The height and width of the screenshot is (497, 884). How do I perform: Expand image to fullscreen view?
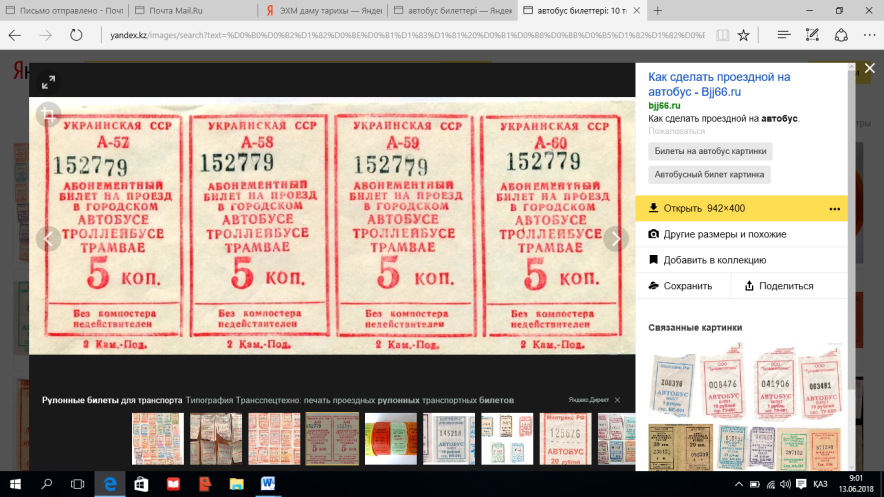pyautogui.click(x=48, y=82)
